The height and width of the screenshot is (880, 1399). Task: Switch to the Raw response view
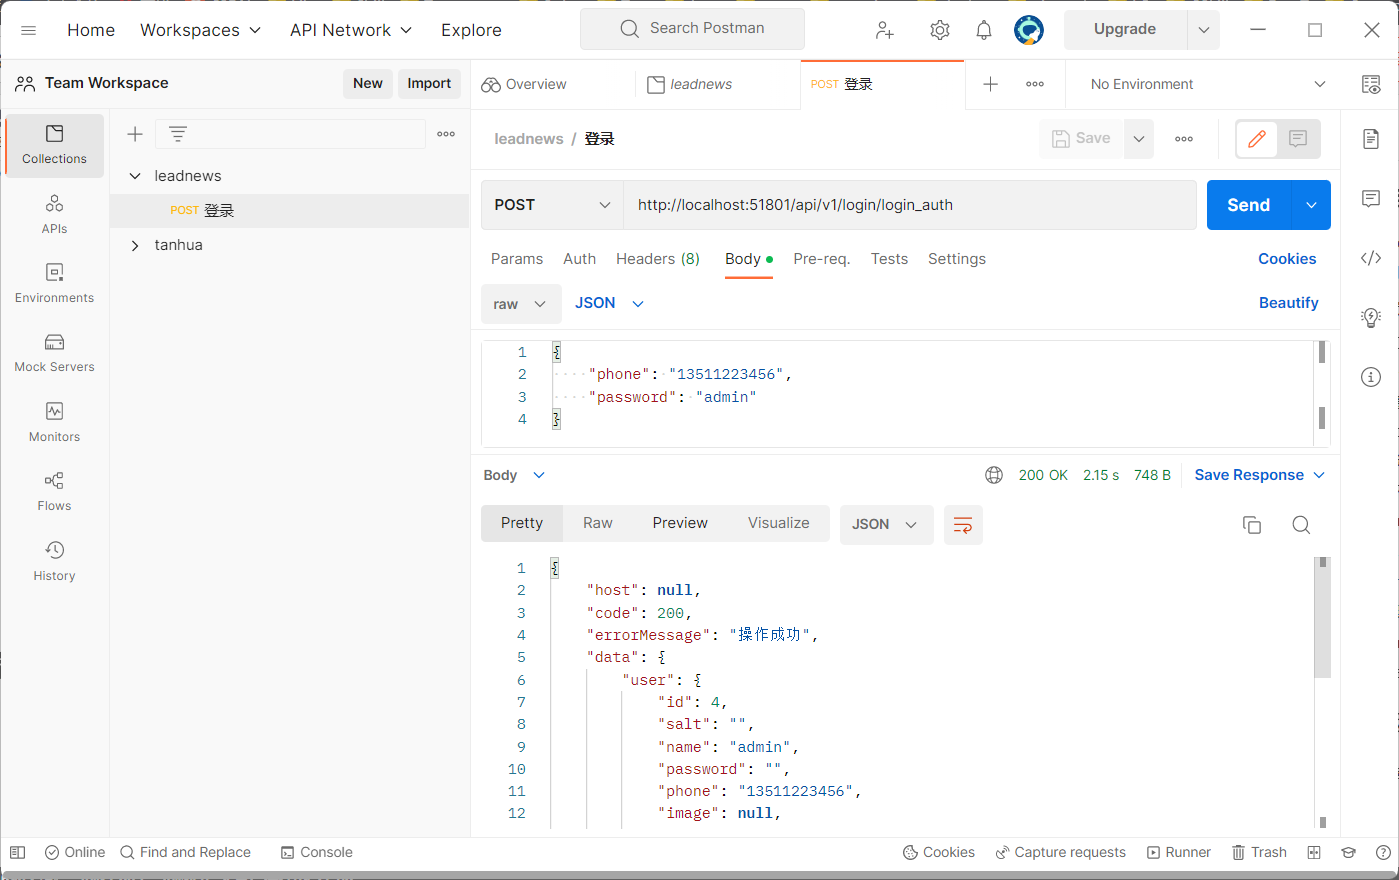click(x=598, y=523)
